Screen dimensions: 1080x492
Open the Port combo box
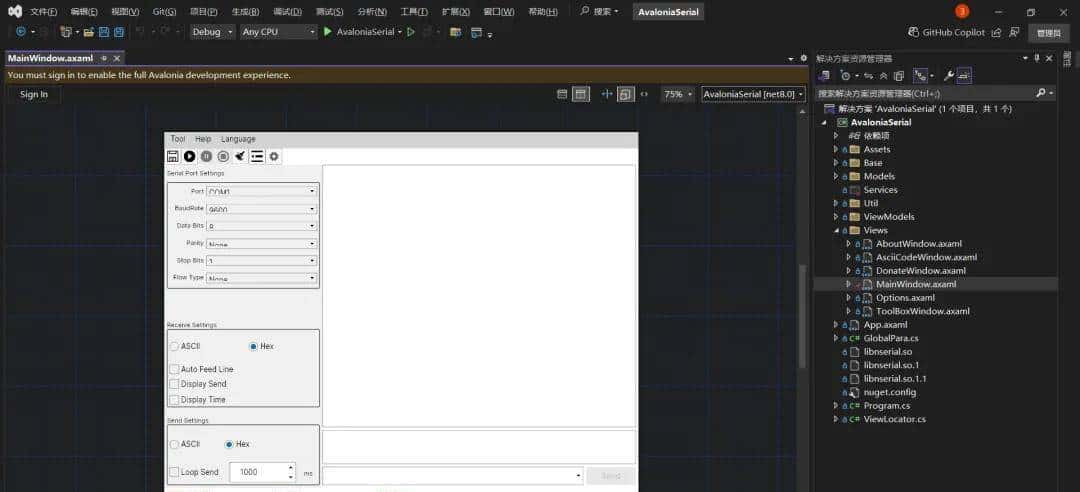[262, 191]
